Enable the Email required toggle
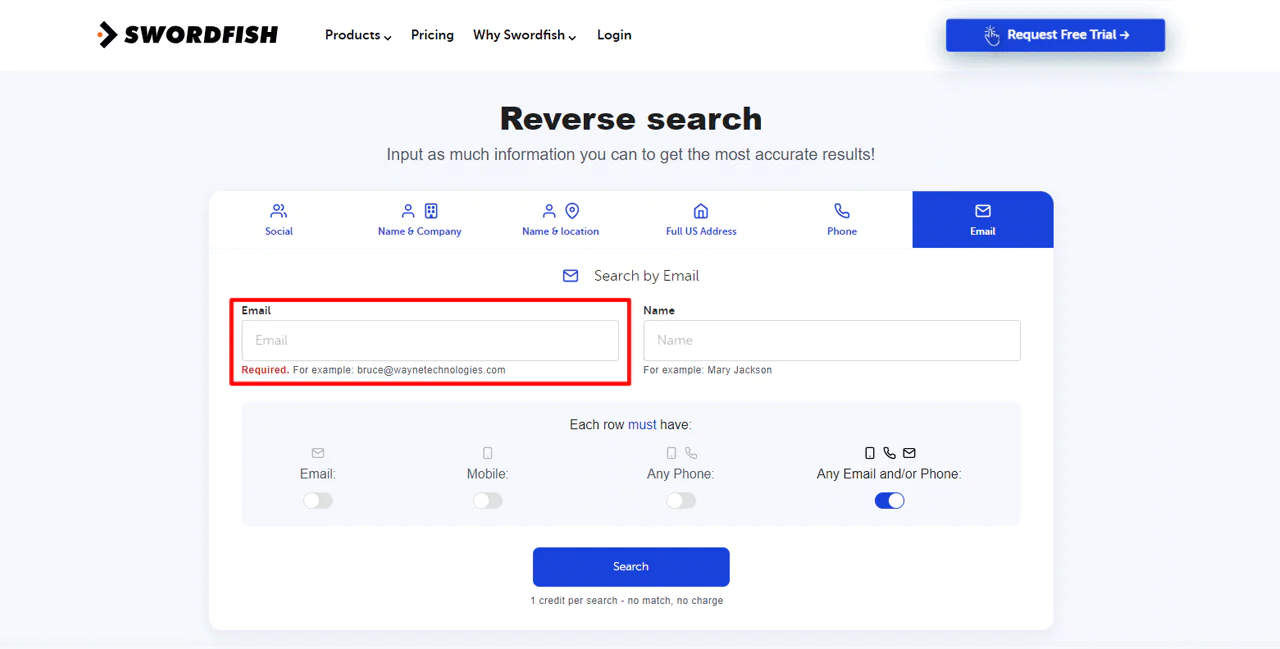This screenshot has width=1280, height=649. (317, 500)
